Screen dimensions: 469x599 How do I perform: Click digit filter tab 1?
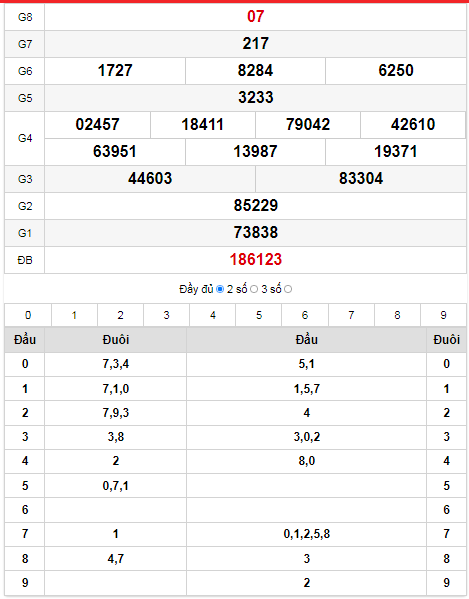tap(74, 315)
